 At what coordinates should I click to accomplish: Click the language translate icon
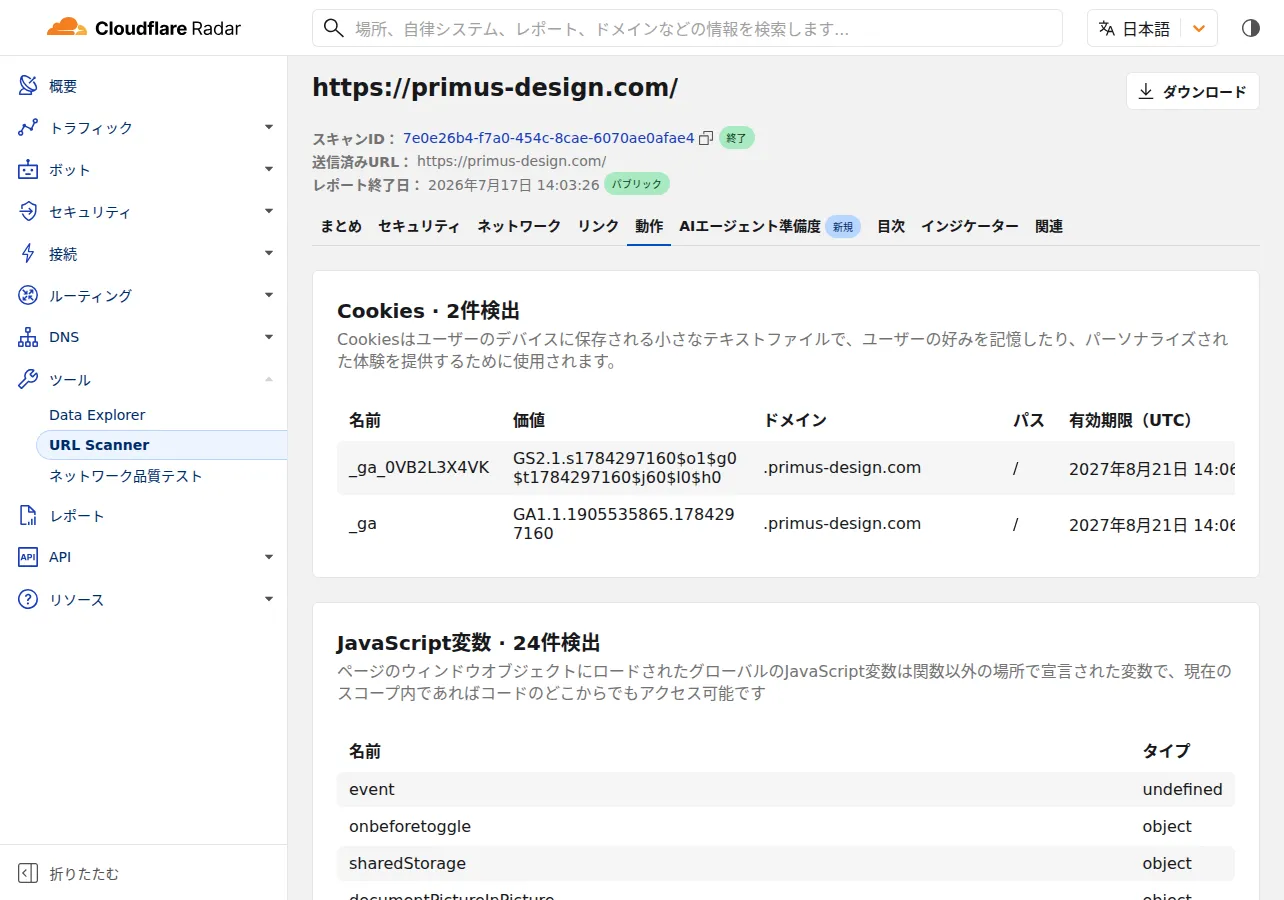point(1106,28)
